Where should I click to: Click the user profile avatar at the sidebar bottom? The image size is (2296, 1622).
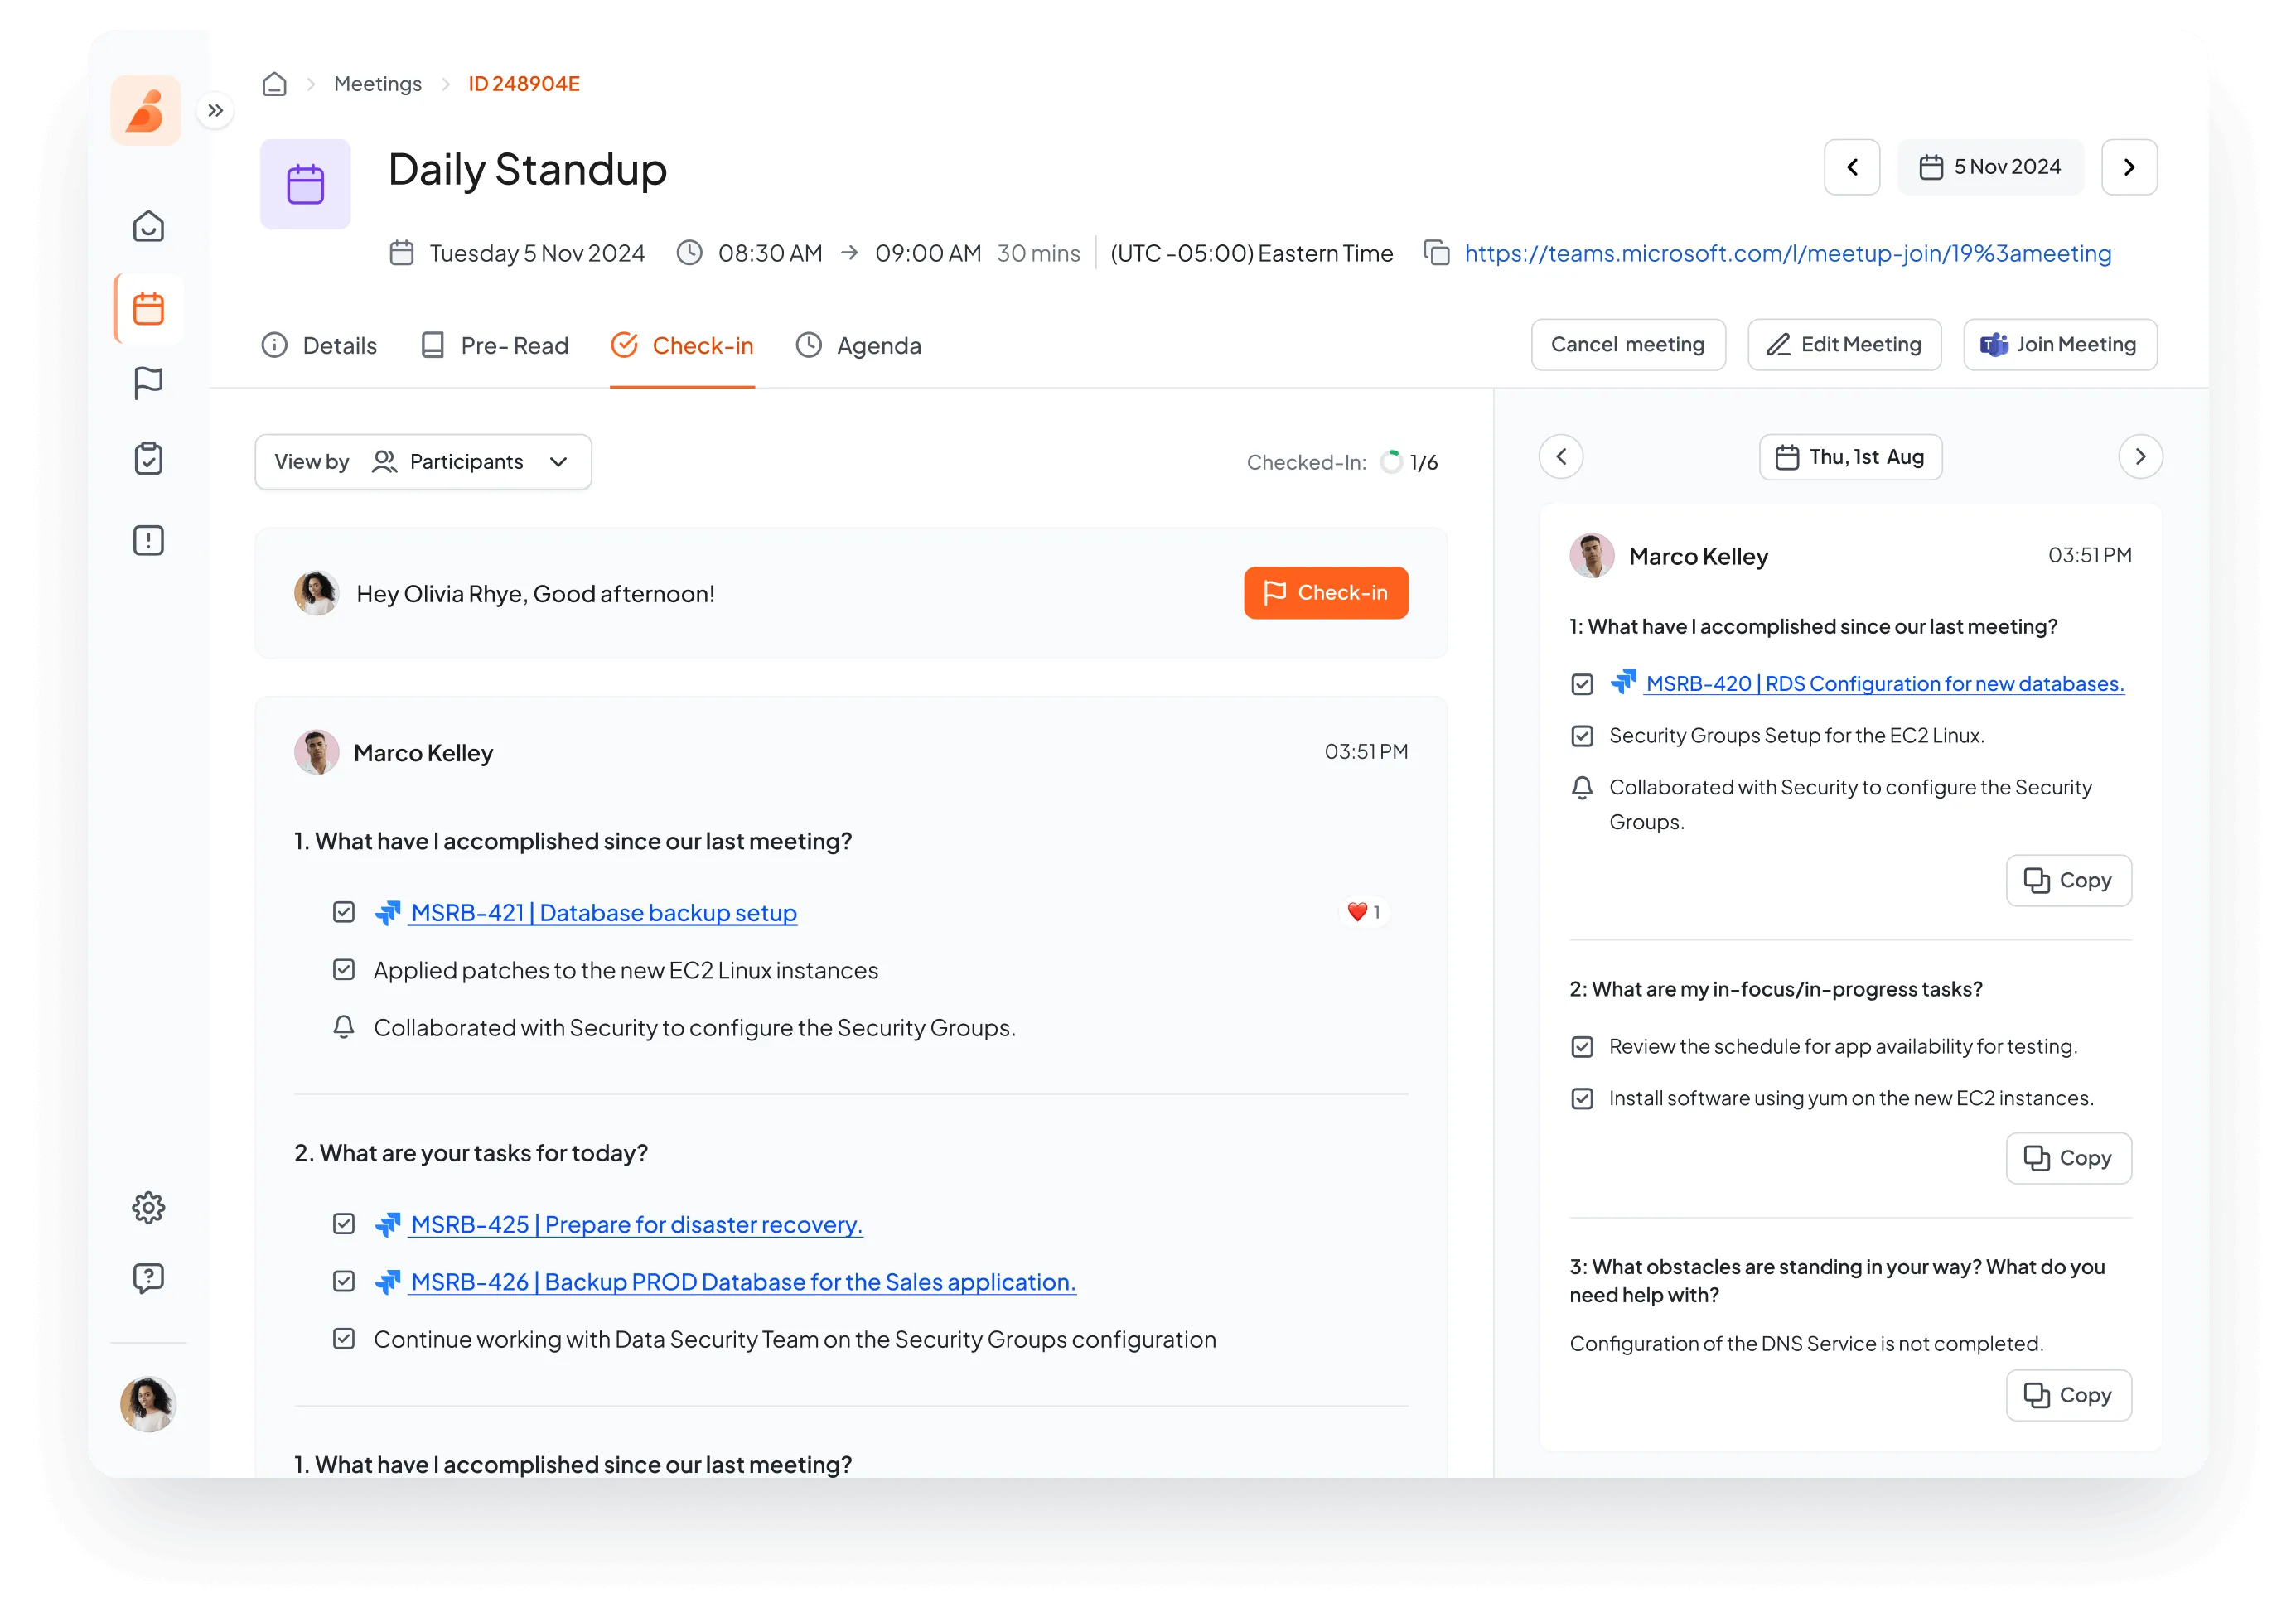coord(148,1404)
